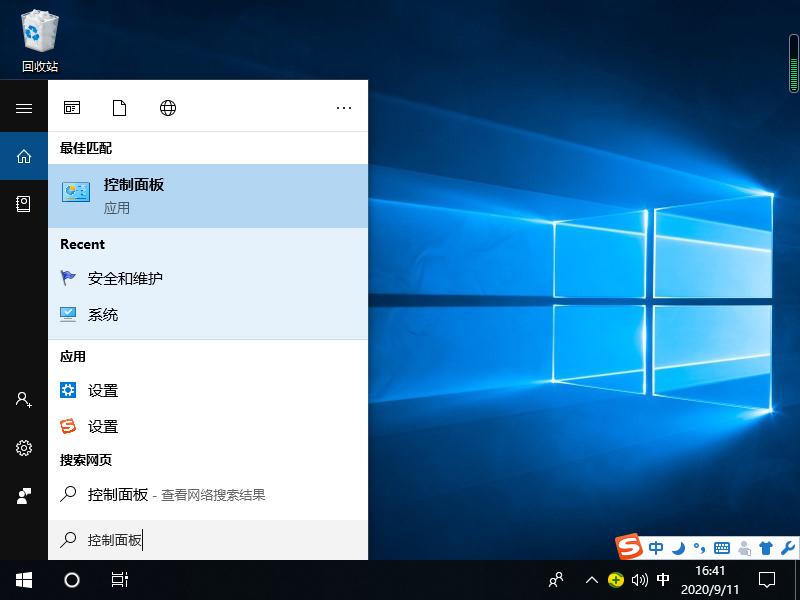
Task: Expand the Start menu hamburger
Action: click(x=22, y=108)
